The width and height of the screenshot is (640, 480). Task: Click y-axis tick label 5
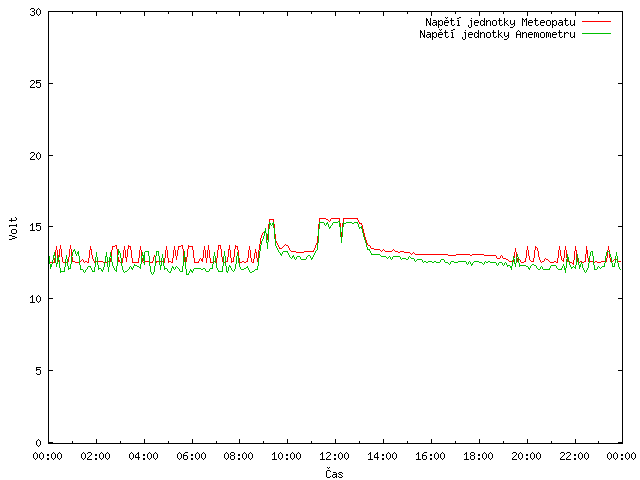coord(38,371)
